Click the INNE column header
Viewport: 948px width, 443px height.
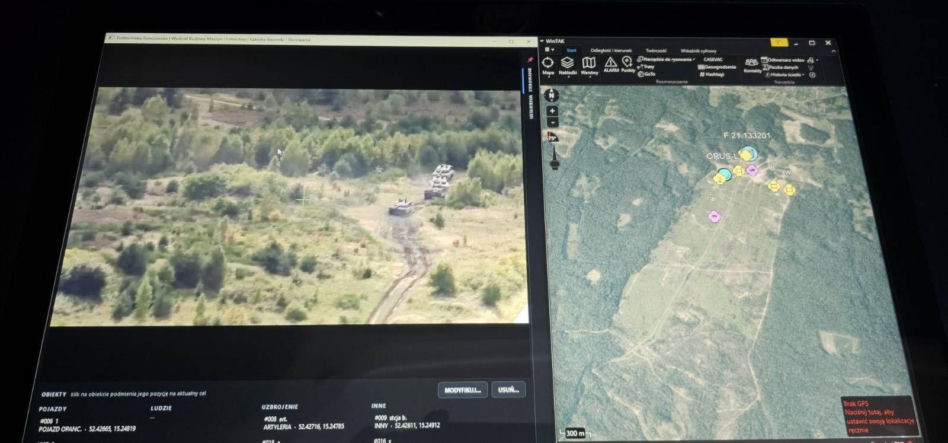tap(379, 406)
